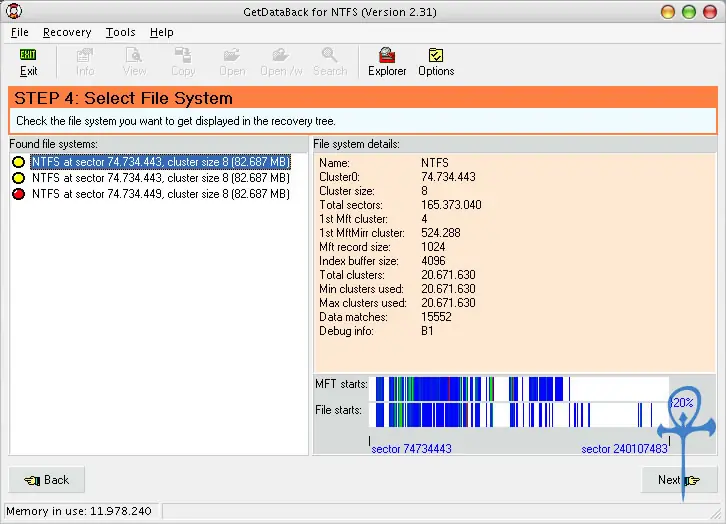The image size is (726, 524).
Task: Click the sector 240107483 label under chart
Action: coord(624,449)
